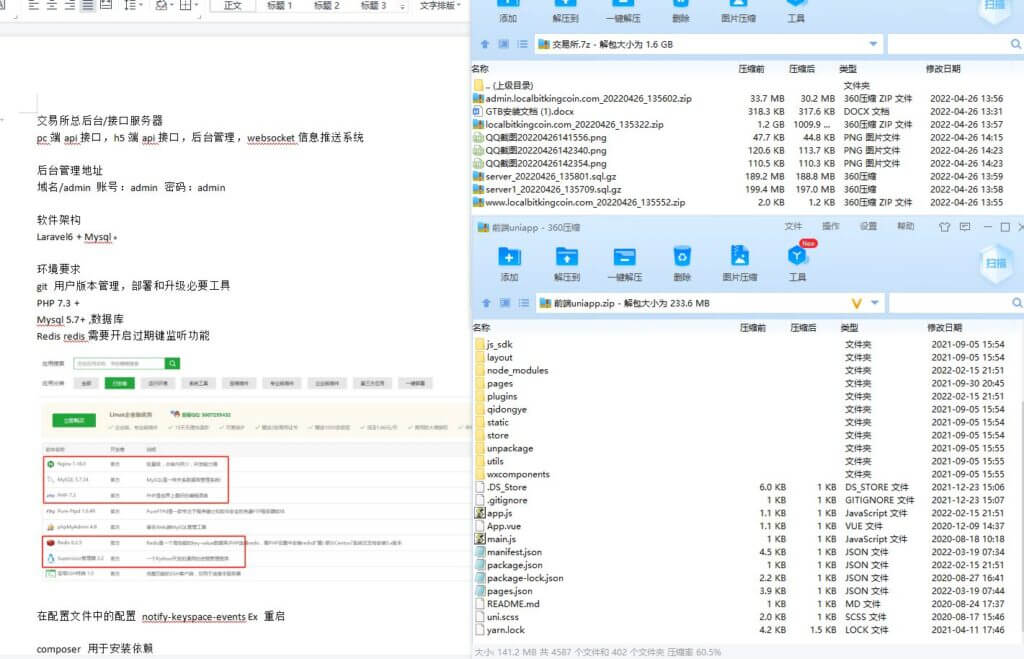Switch to list view in 前端uniapp window
The width and height of the screenshot is (1024, 659).
524,303
